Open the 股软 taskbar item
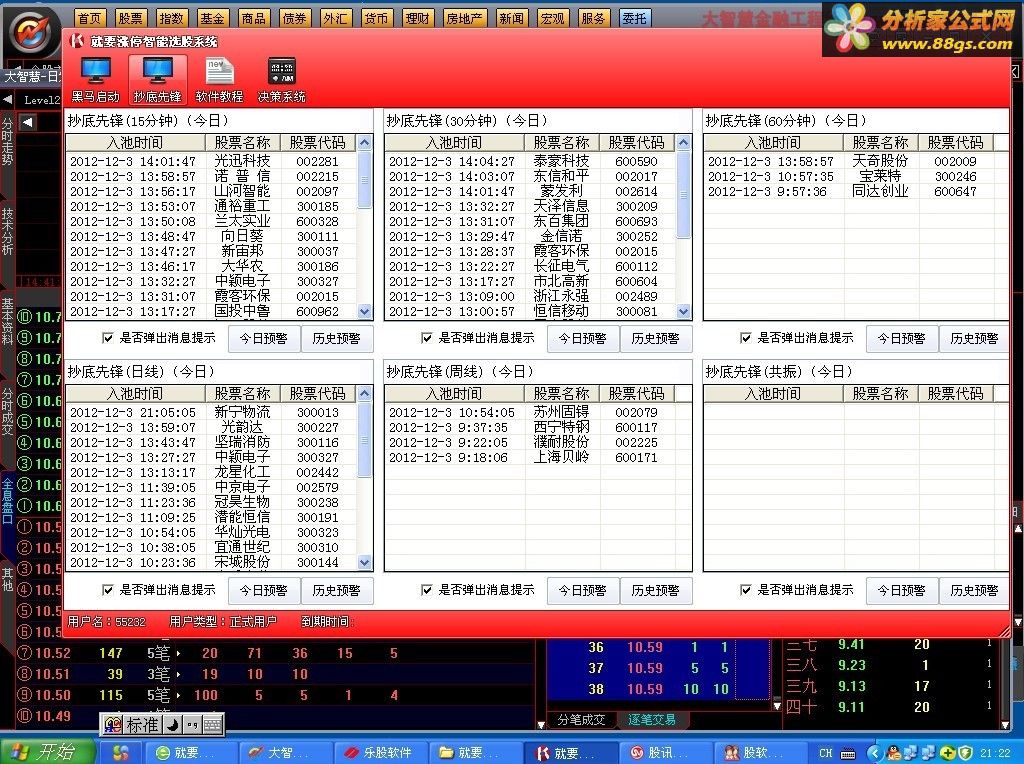 pos(760,752)
